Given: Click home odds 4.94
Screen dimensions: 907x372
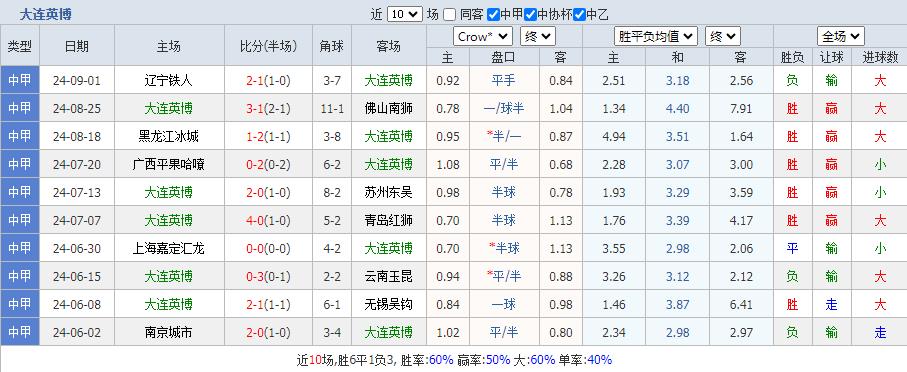Looking at the screenshot, I should click(x=613, y=137).
